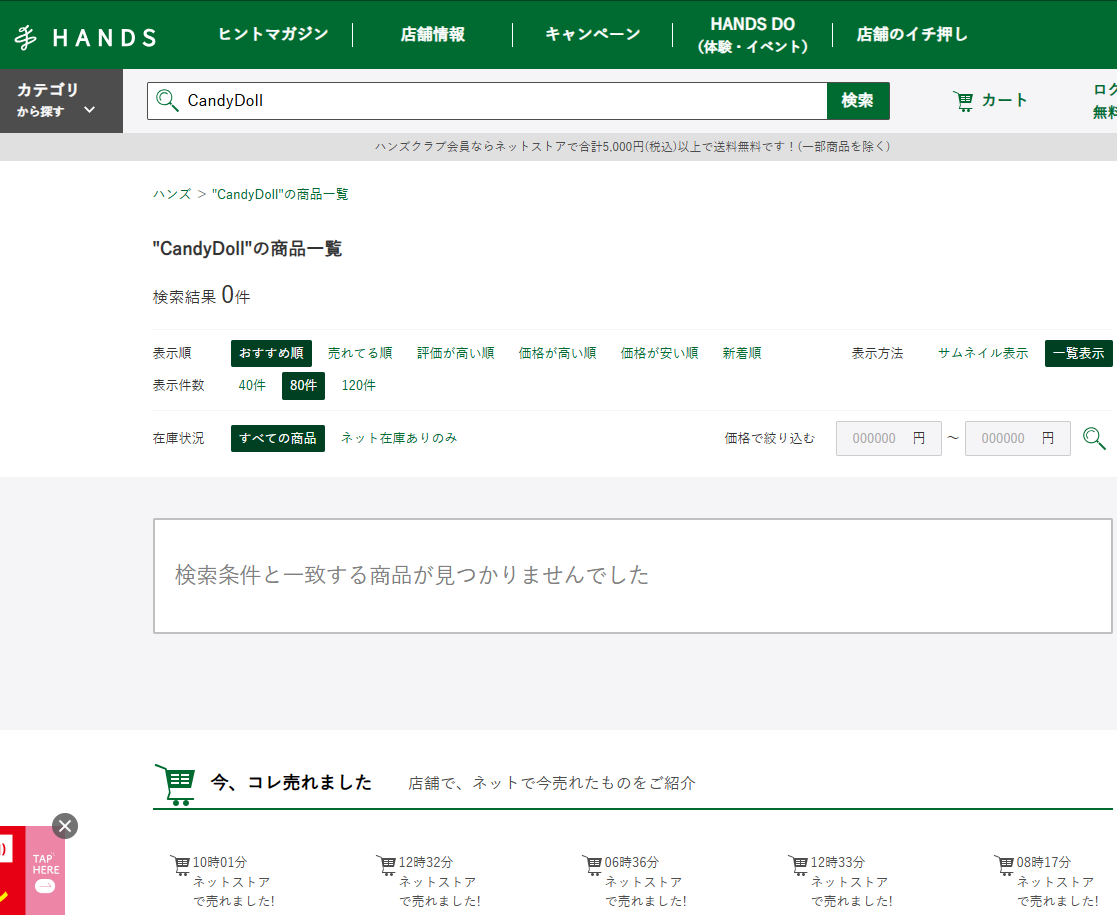Click the maximum price input field
This screenshot has width=1117, height=915.
click(x=1017, y=438)
